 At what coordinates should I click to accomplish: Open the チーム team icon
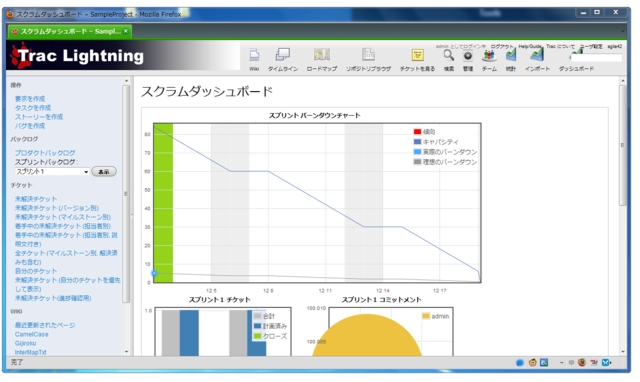pyautogui.click(x=489, y=56)
